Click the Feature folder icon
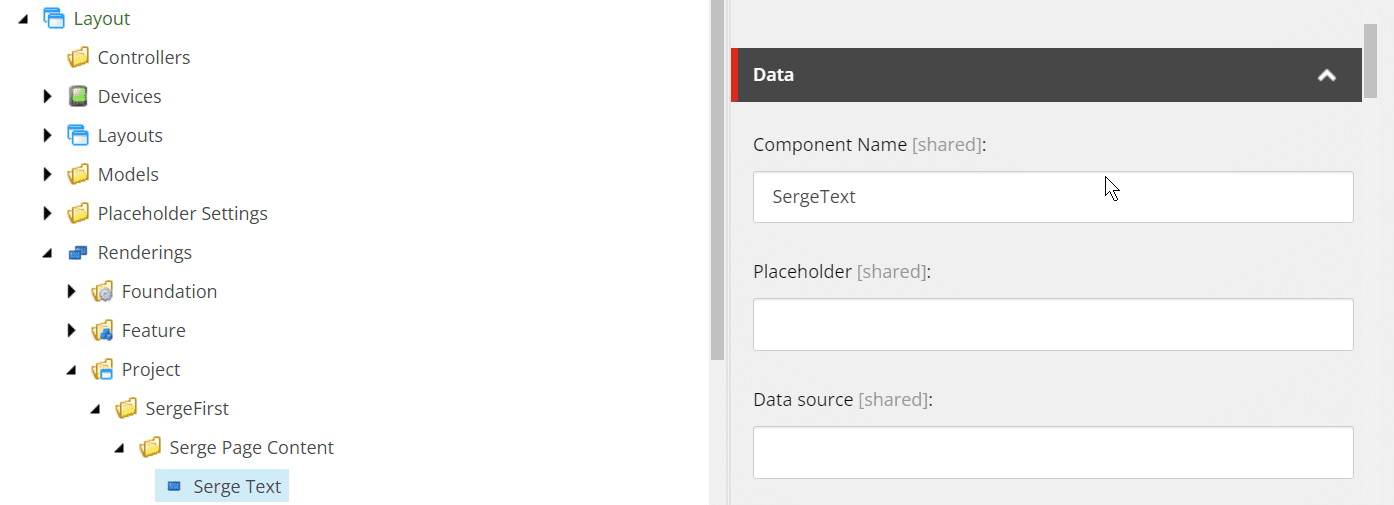 tap(102, 330)
